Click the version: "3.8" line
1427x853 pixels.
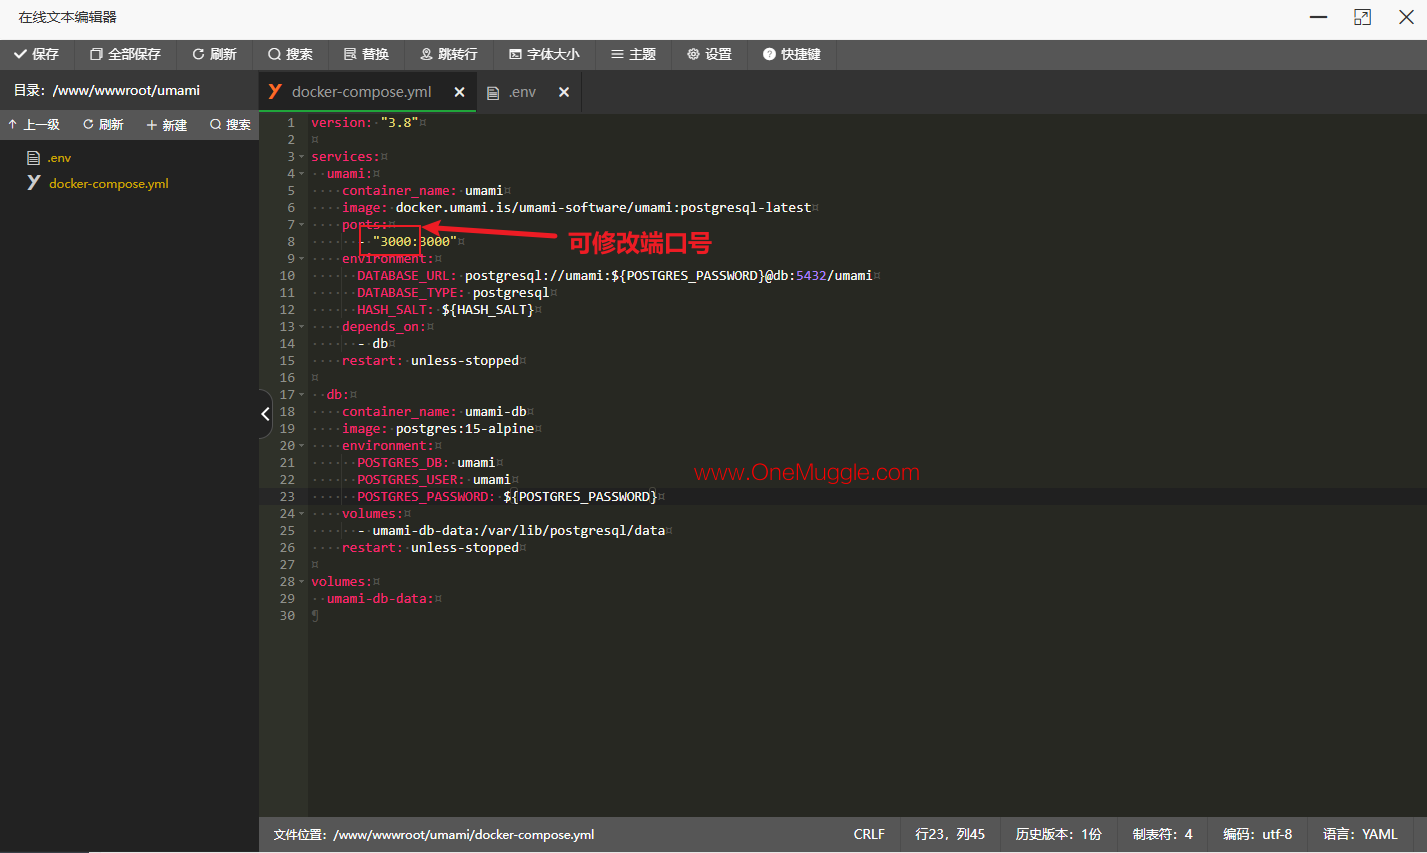pyautogui.click(x=364, y=123)
